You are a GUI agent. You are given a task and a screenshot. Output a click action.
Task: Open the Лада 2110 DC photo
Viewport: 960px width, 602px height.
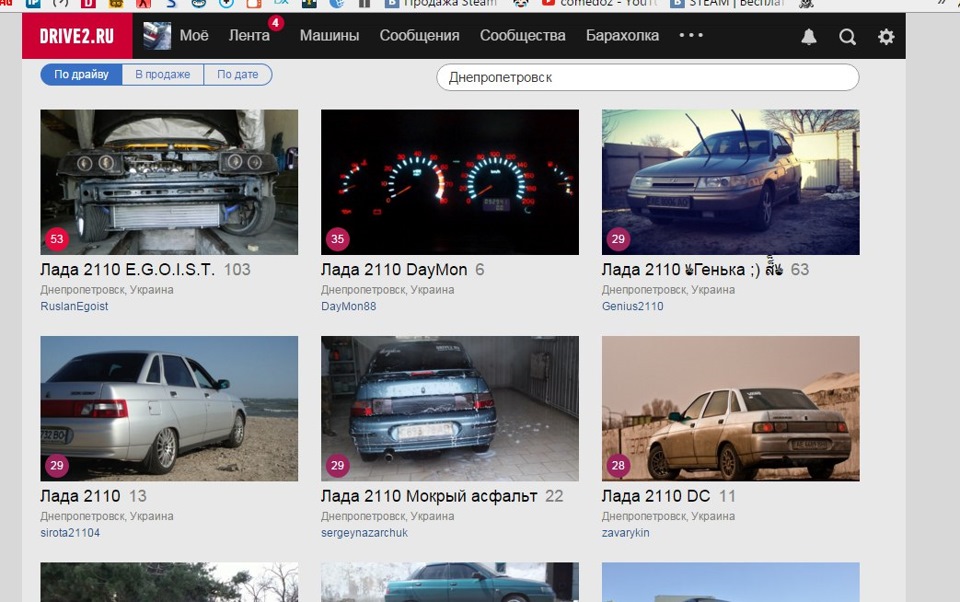tap(730, 408)
